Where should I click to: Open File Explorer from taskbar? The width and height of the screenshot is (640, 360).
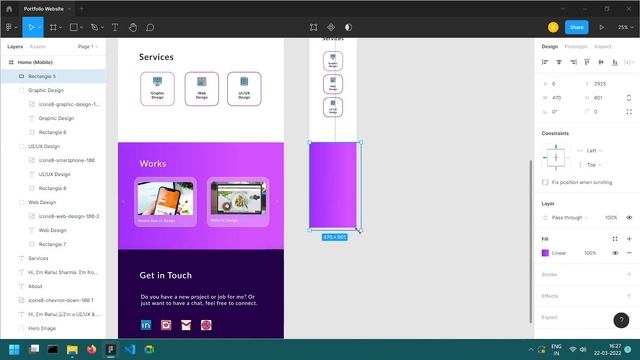[72, 349]
